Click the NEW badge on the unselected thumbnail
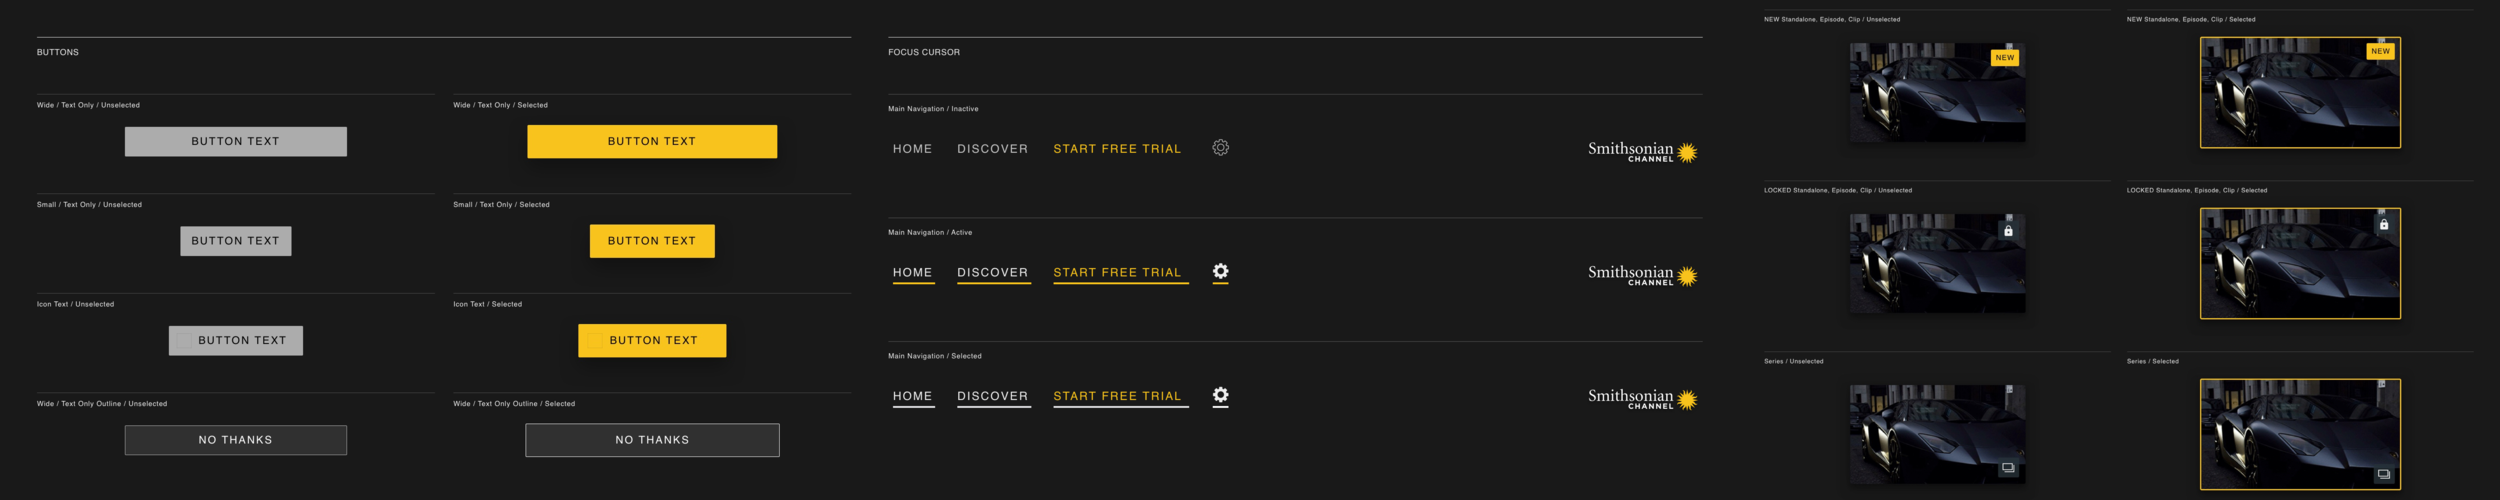The height and width of the screenshot is (500, 2500). click(2004, 58)
